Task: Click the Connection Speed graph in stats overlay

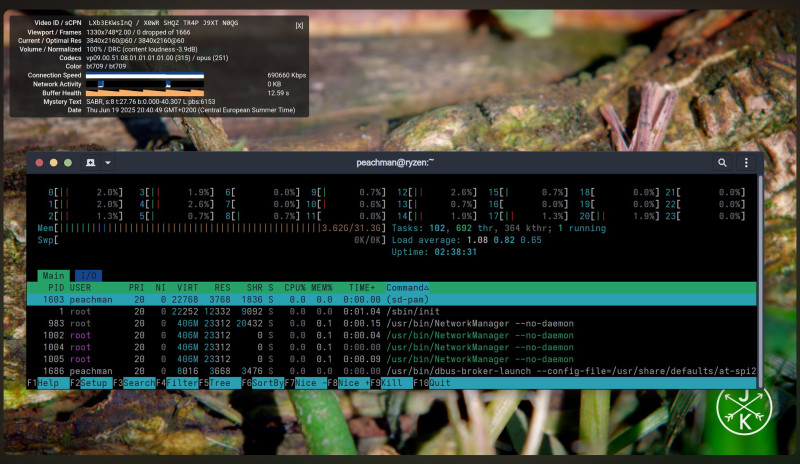Action: click(x=145, y=76)
